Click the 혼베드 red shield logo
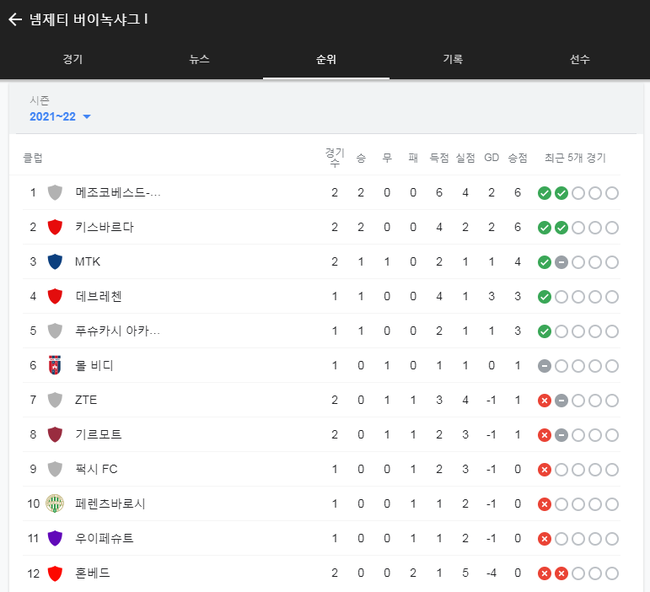The image size is (650, 592). coord(55,573)
